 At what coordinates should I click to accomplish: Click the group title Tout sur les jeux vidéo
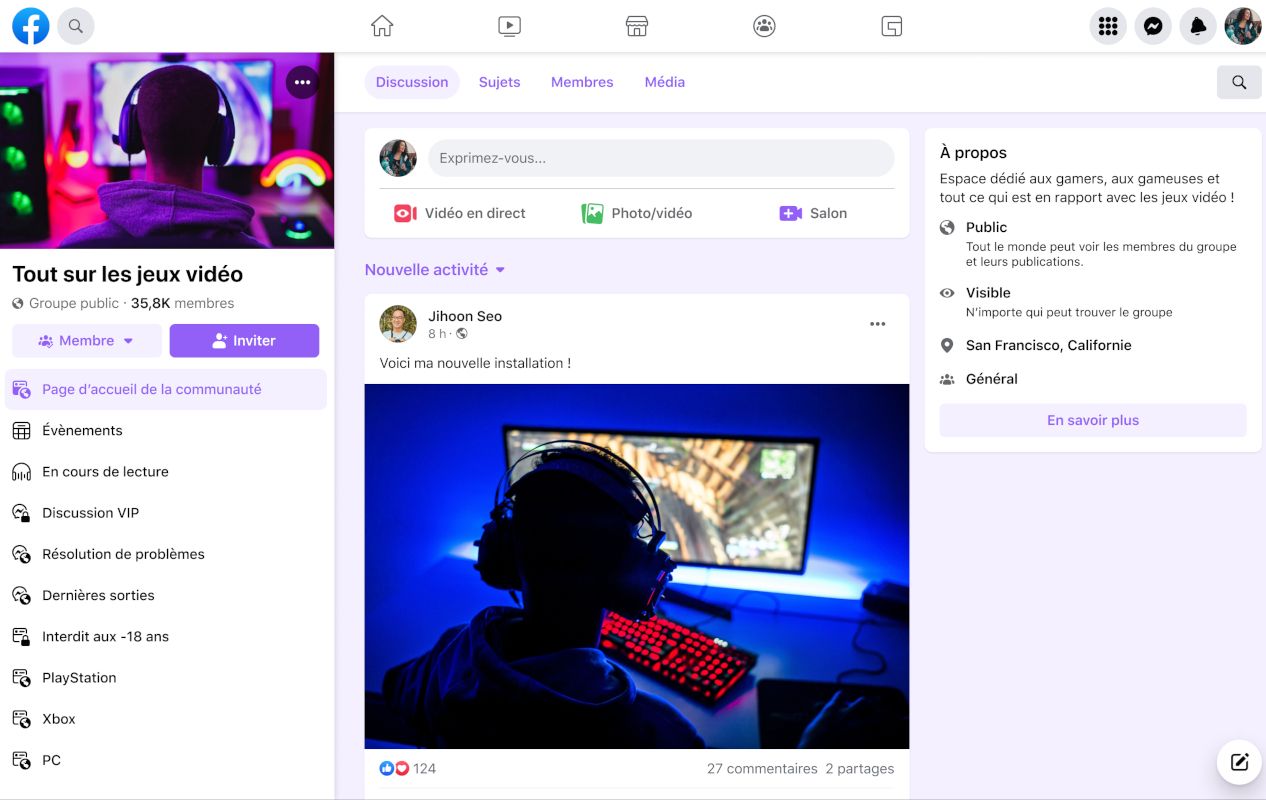click(127, 274)
